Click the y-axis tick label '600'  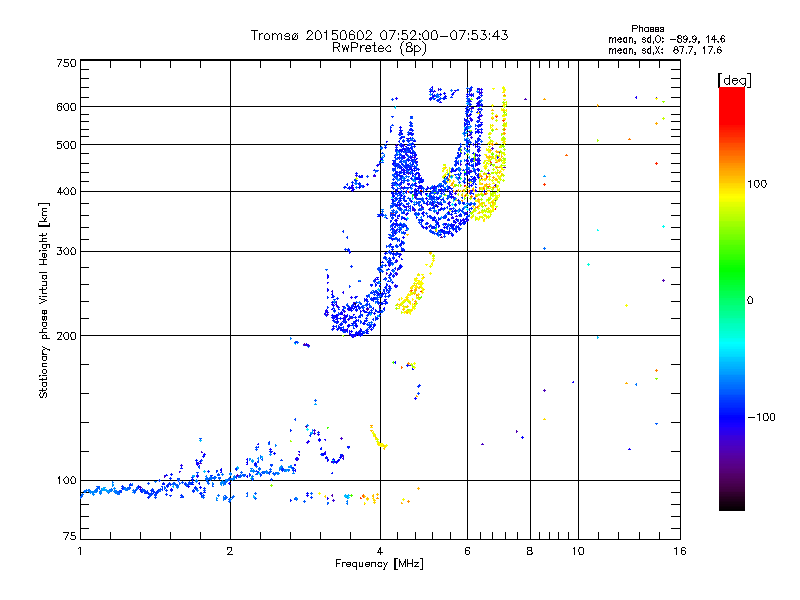click(66, 107)
